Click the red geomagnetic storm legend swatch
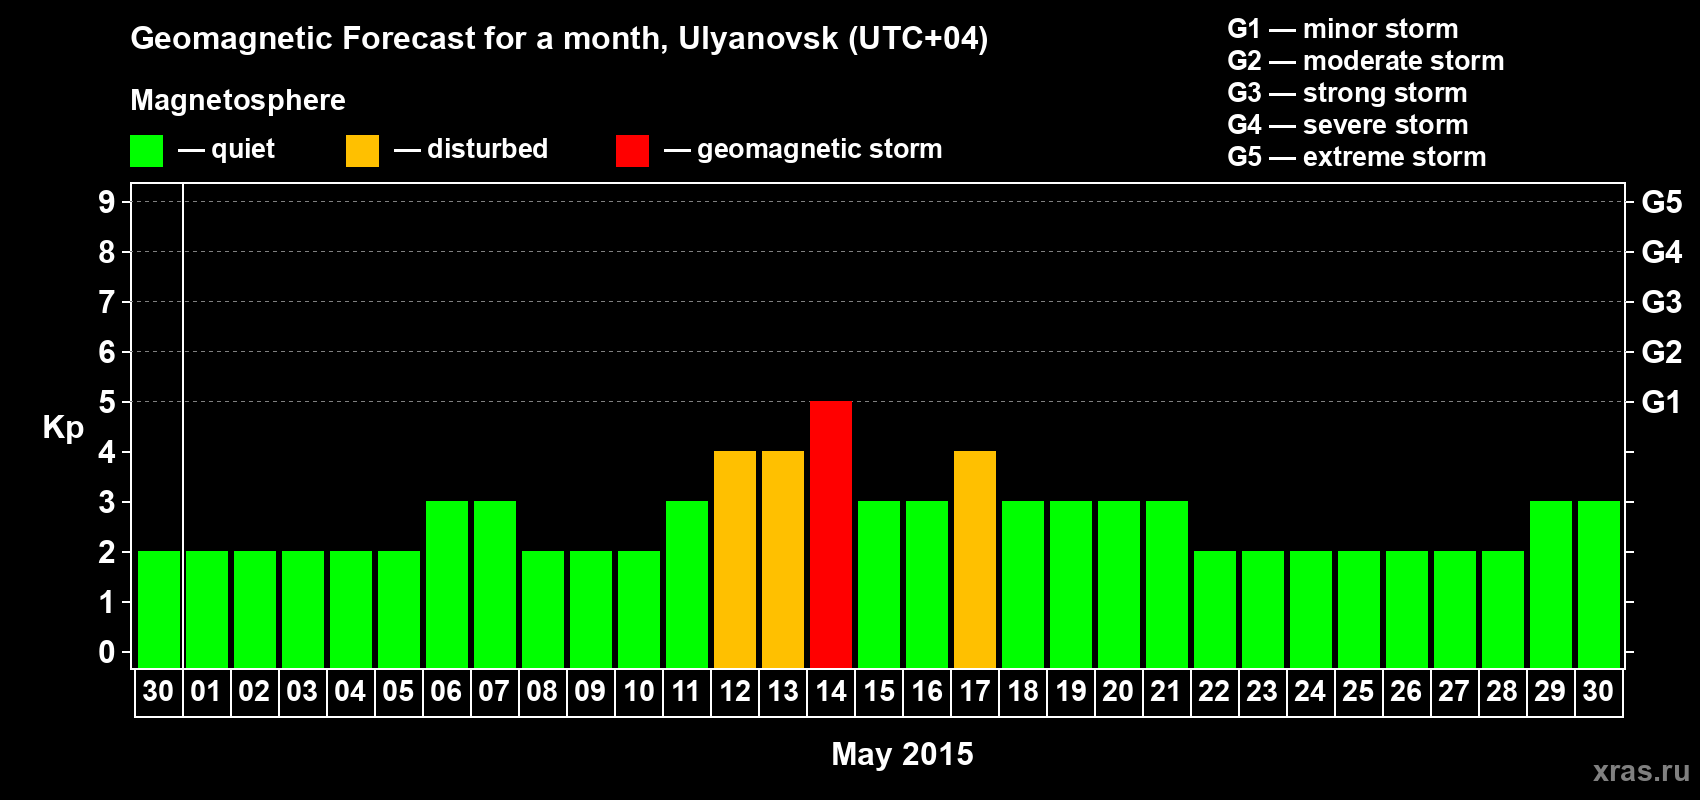Screen dimensions: 1700x800 click(632, 151)
